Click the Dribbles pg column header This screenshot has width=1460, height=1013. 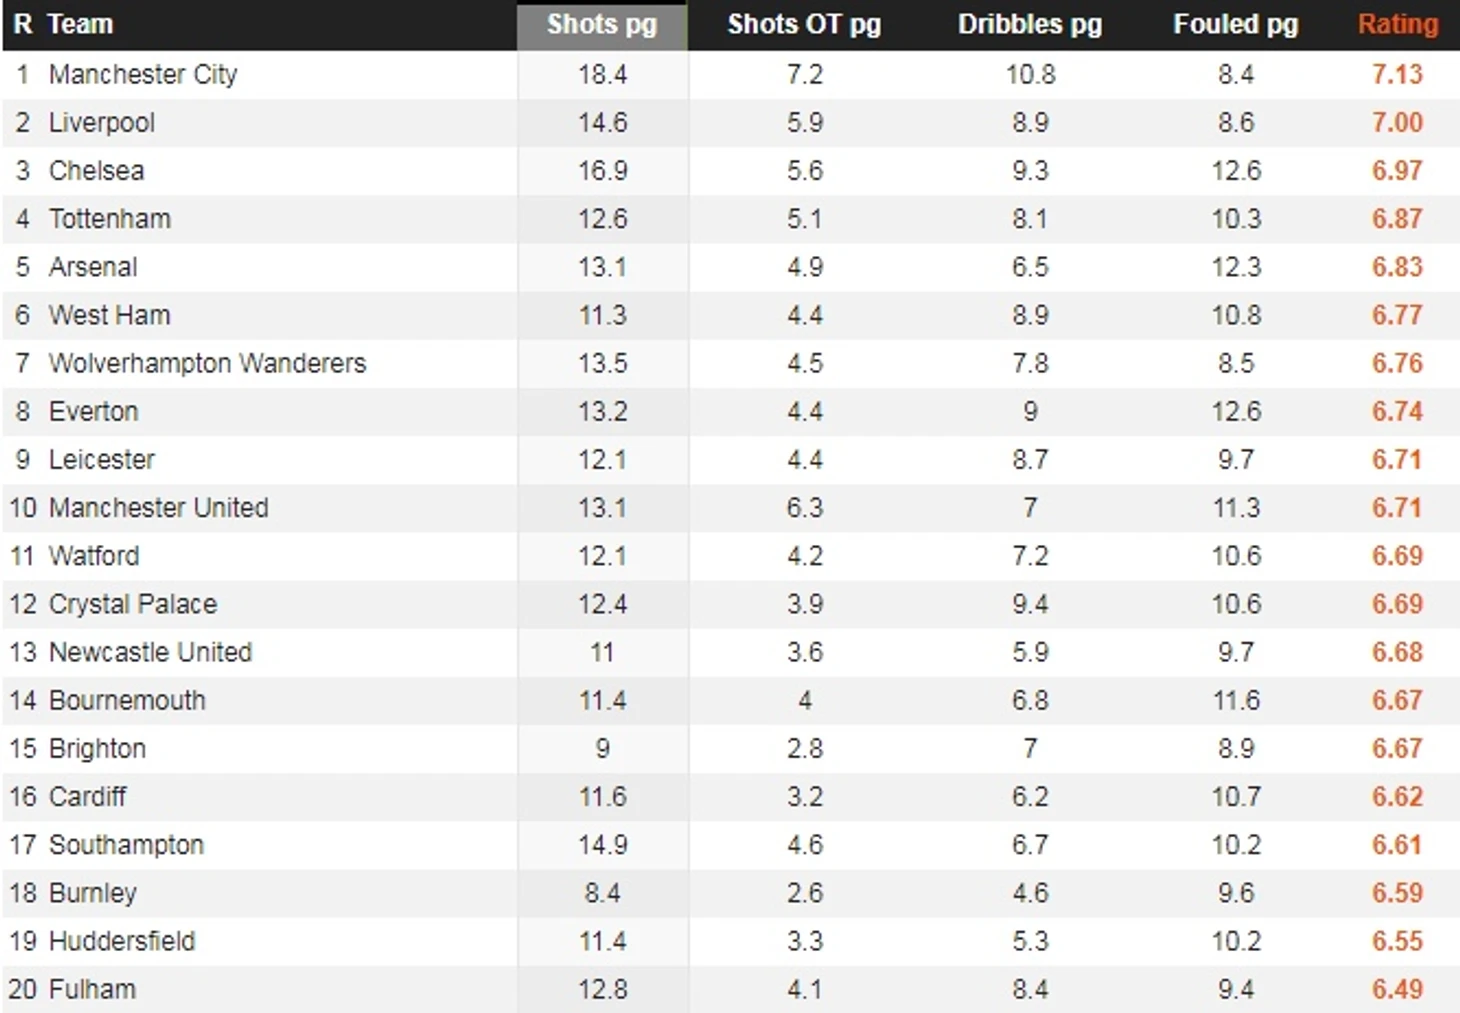click(1030, 25)
